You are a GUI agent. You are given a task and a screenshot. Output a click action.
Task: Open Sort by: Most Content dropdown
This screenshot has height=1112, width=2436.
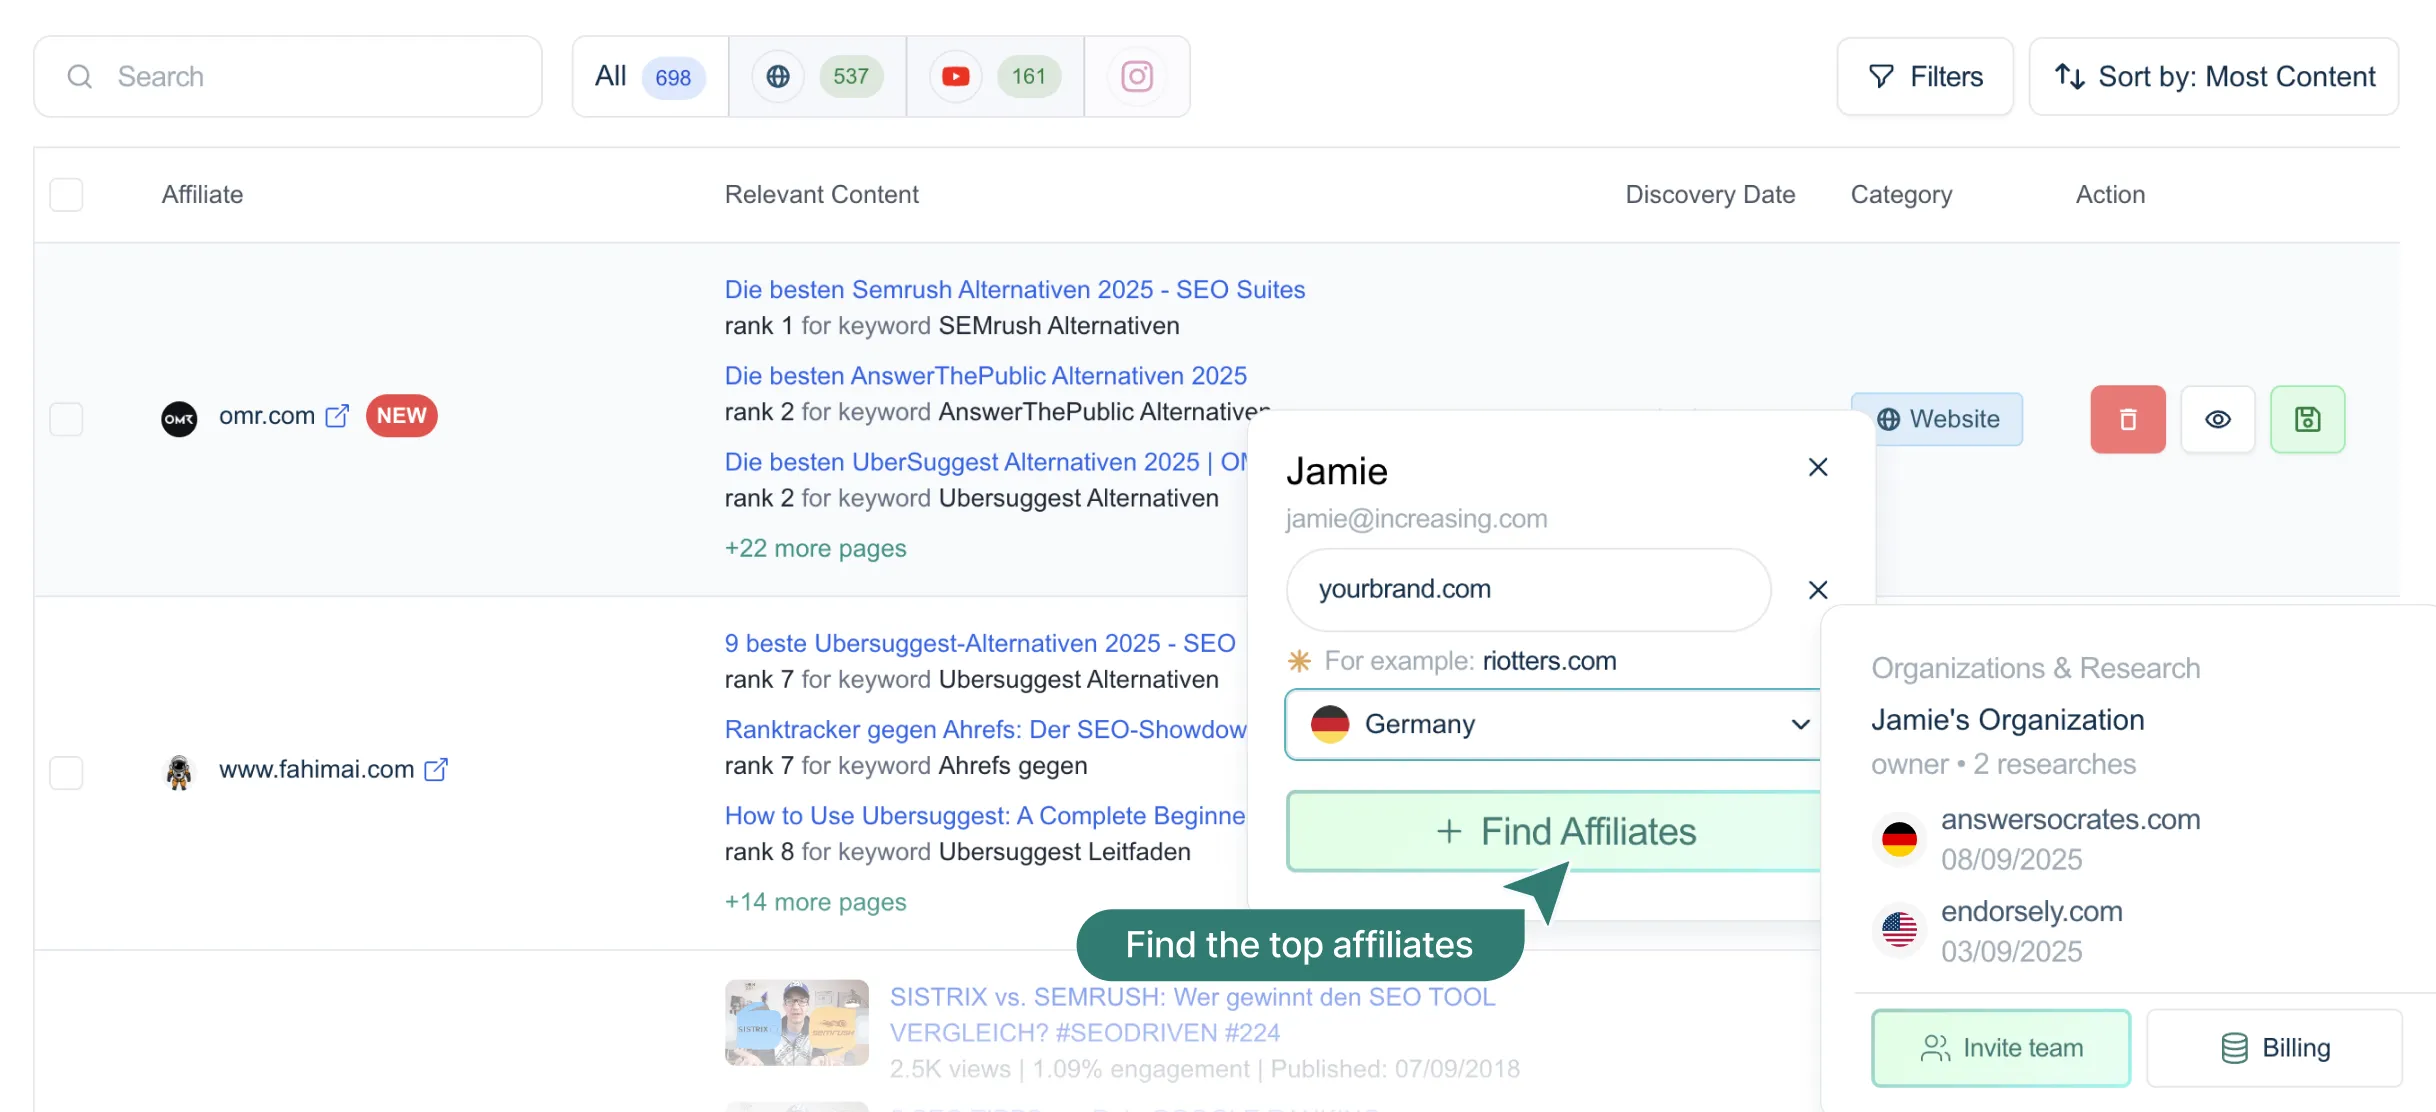[x=2214, y=77]
